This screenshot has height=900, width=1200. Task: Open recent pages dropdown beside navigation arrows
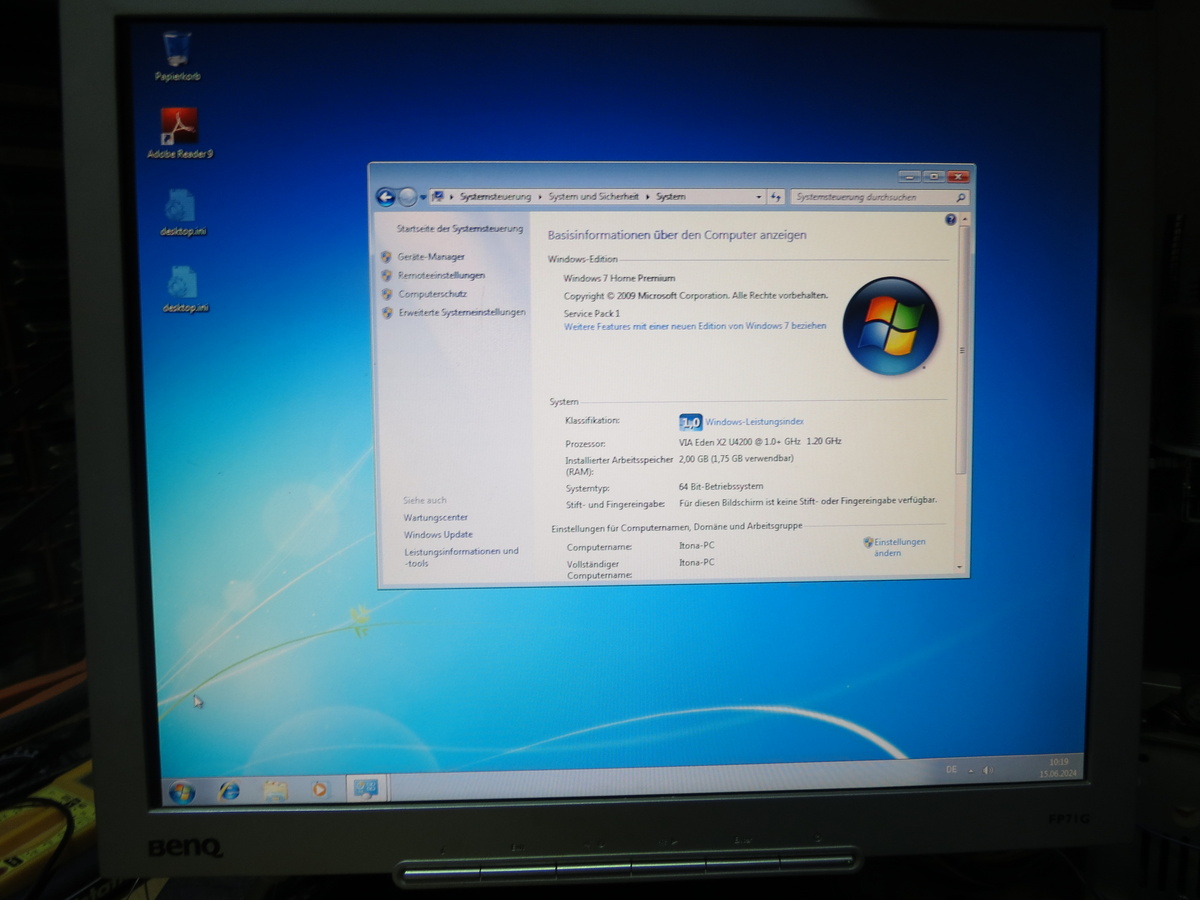coord(423,198)
